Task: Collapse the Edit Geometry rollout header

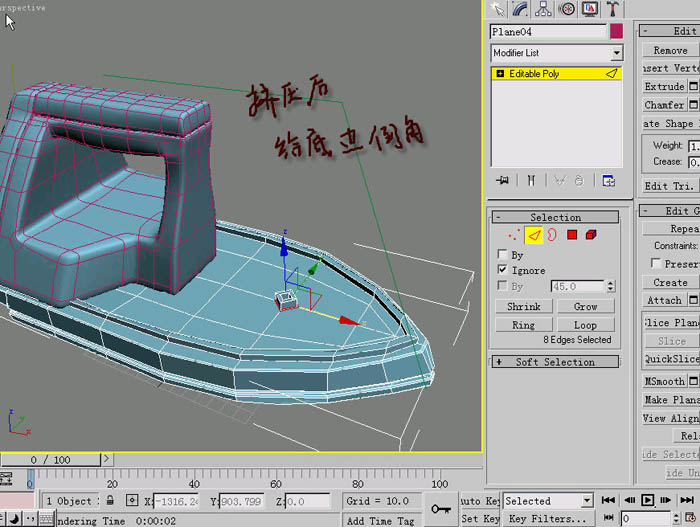Action: pyautogui.click(x=670, y=211)
